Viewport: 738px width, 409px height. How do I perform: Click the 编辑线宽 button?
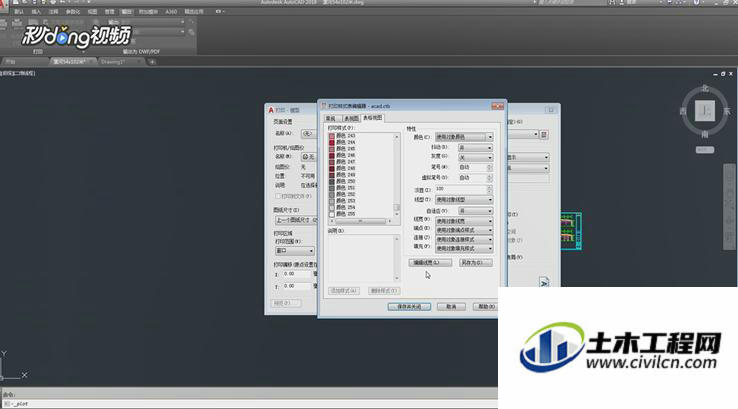pos(430,263)
